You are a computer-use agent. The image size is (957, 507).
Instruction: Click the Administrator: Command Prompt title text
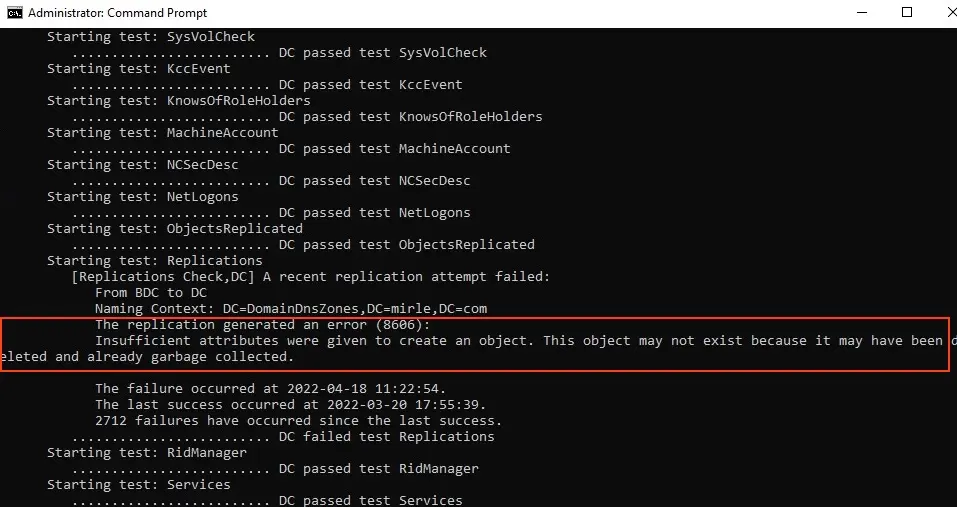117,13
